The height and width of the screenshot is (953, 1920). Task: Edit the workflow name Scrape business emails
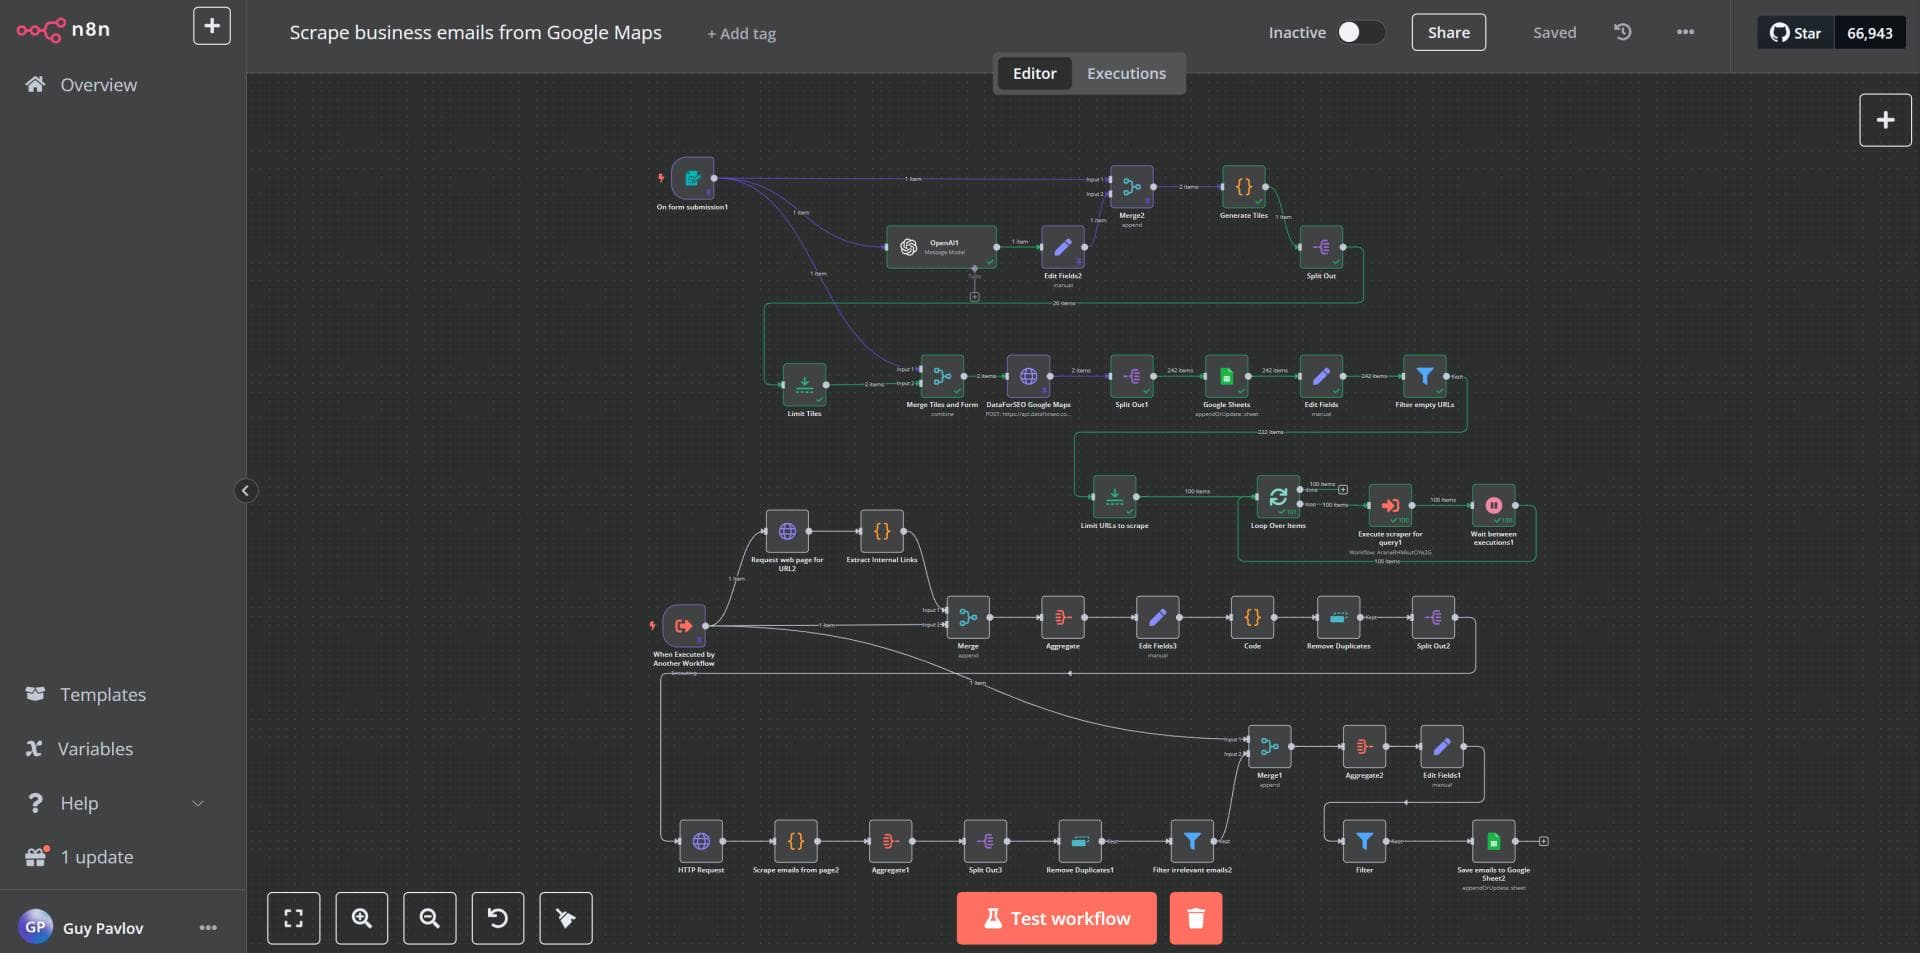pyautogui.click(x=475, y=32)
